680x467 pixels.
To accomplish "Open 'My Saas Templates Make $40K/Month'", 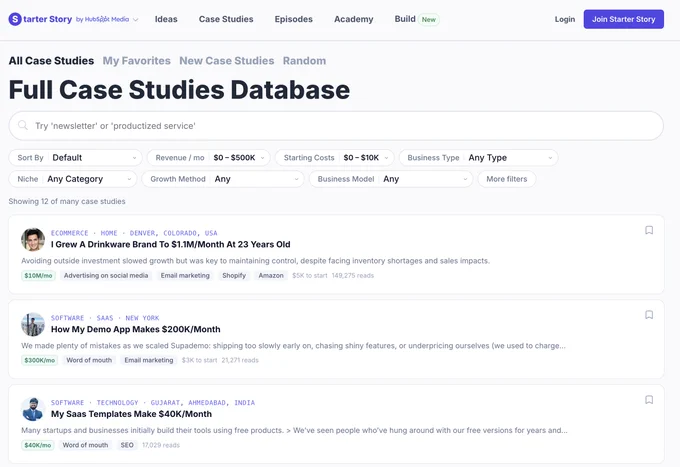I will [131, 414].
